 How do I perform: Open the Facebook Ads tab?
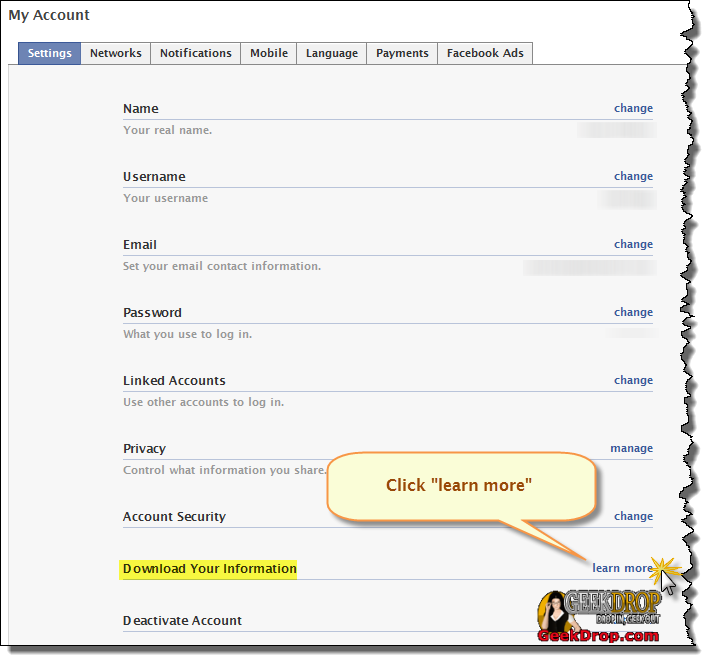(485, 53)
